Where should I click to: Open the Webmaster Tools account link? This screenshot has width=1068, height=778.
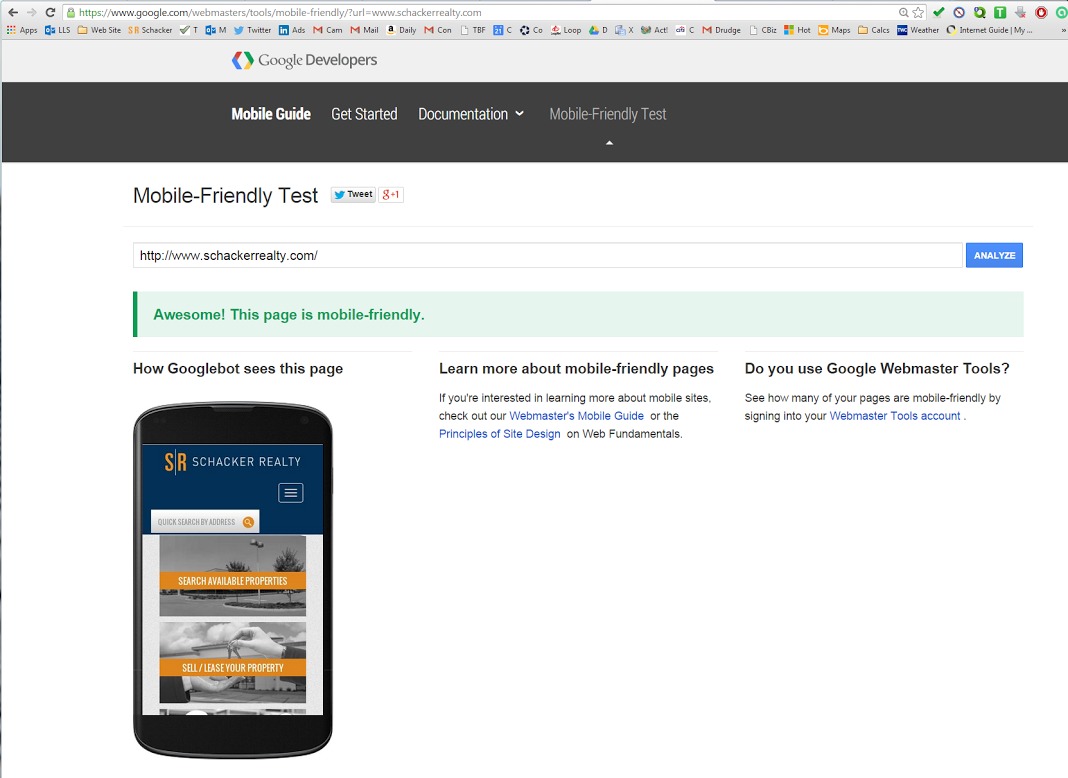pos(895,416)
